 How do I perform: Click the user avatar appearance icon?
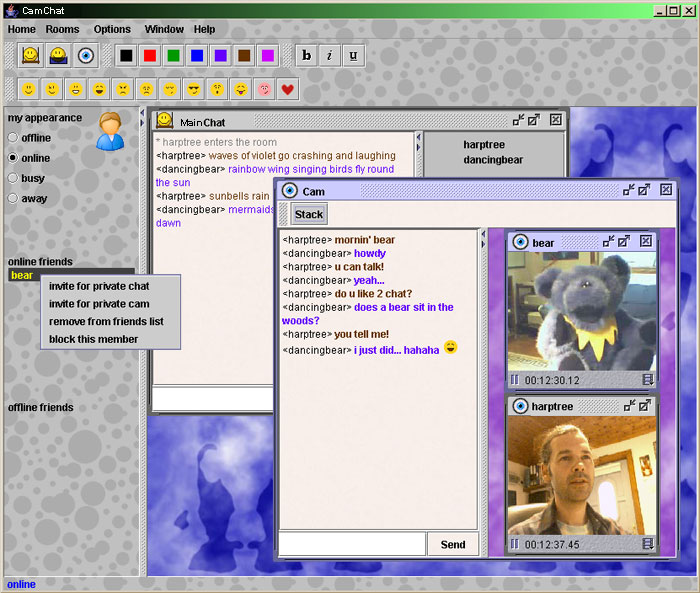(110, 131)
